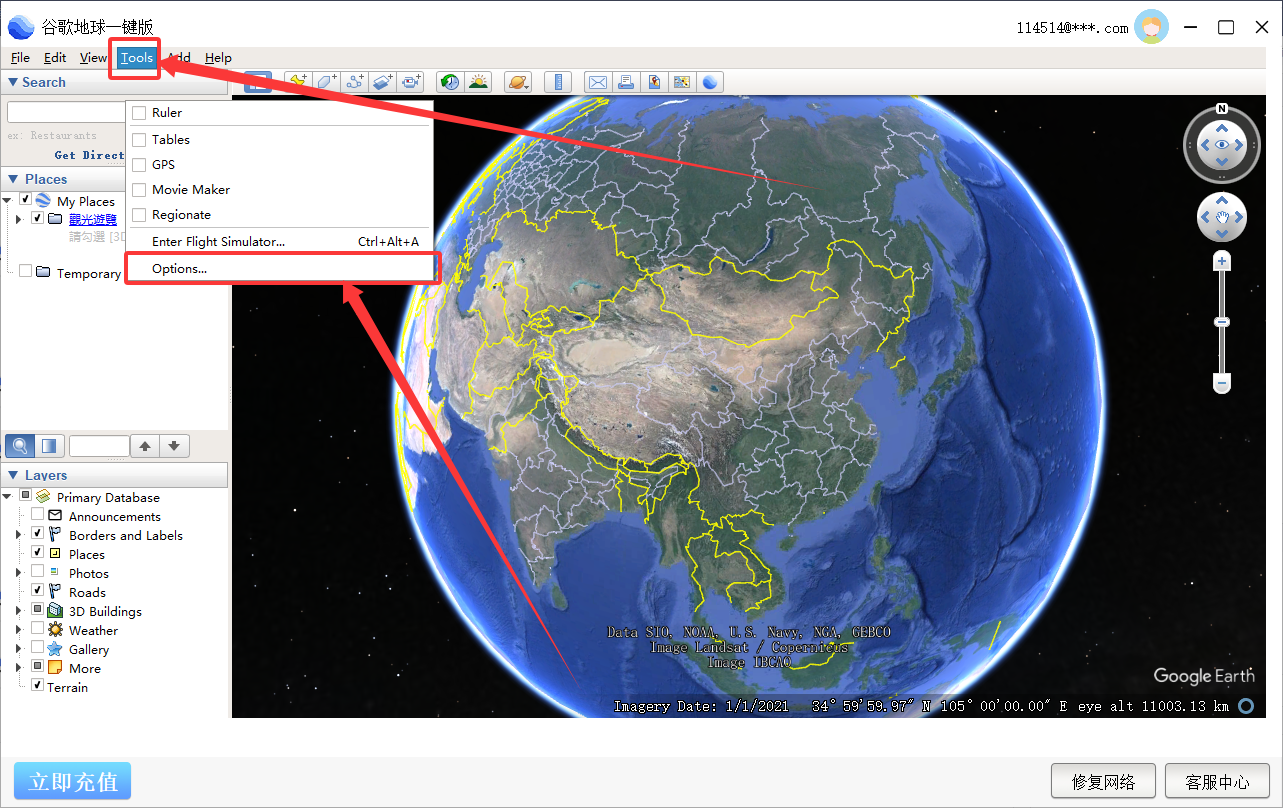Click the Save Image toolbar icon
1283x808 pixels.
click(654, 82)
